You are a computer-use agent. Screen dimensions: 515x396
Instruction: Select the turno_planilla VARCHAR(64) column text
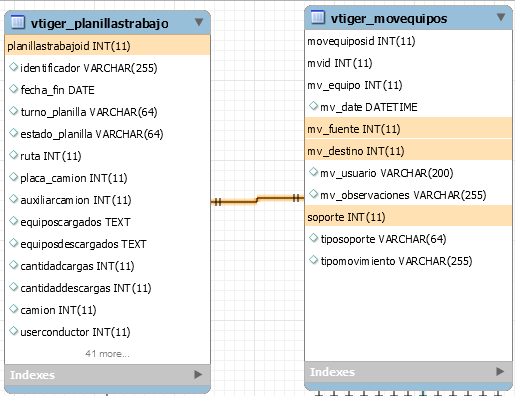tap(89, 112)
